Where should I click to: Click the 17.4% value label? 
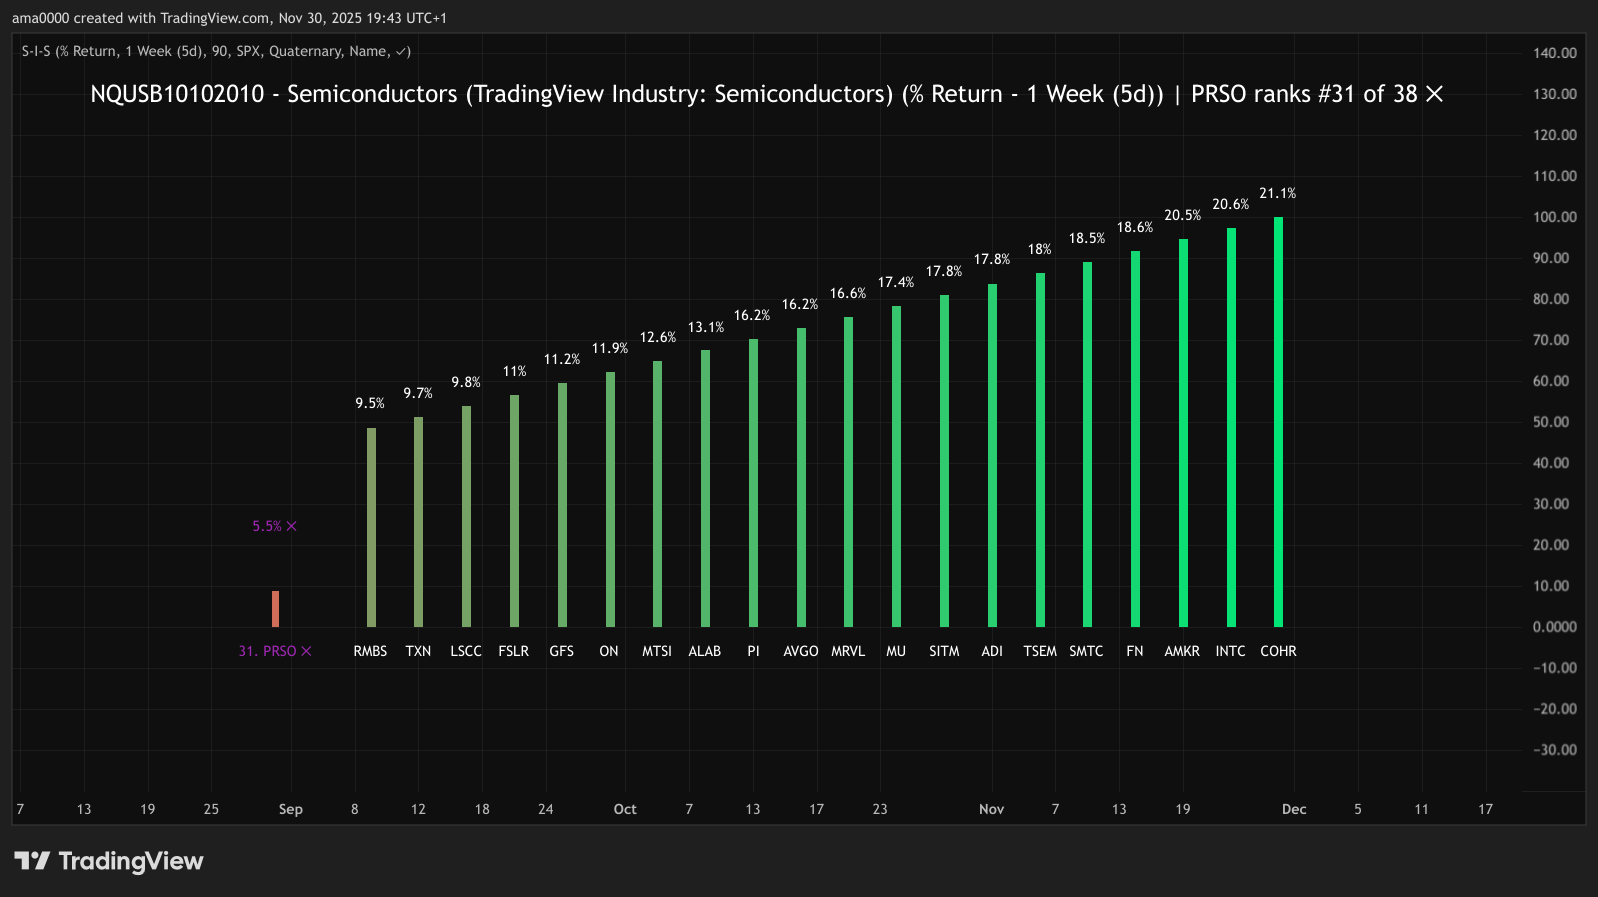coord(896,282)
